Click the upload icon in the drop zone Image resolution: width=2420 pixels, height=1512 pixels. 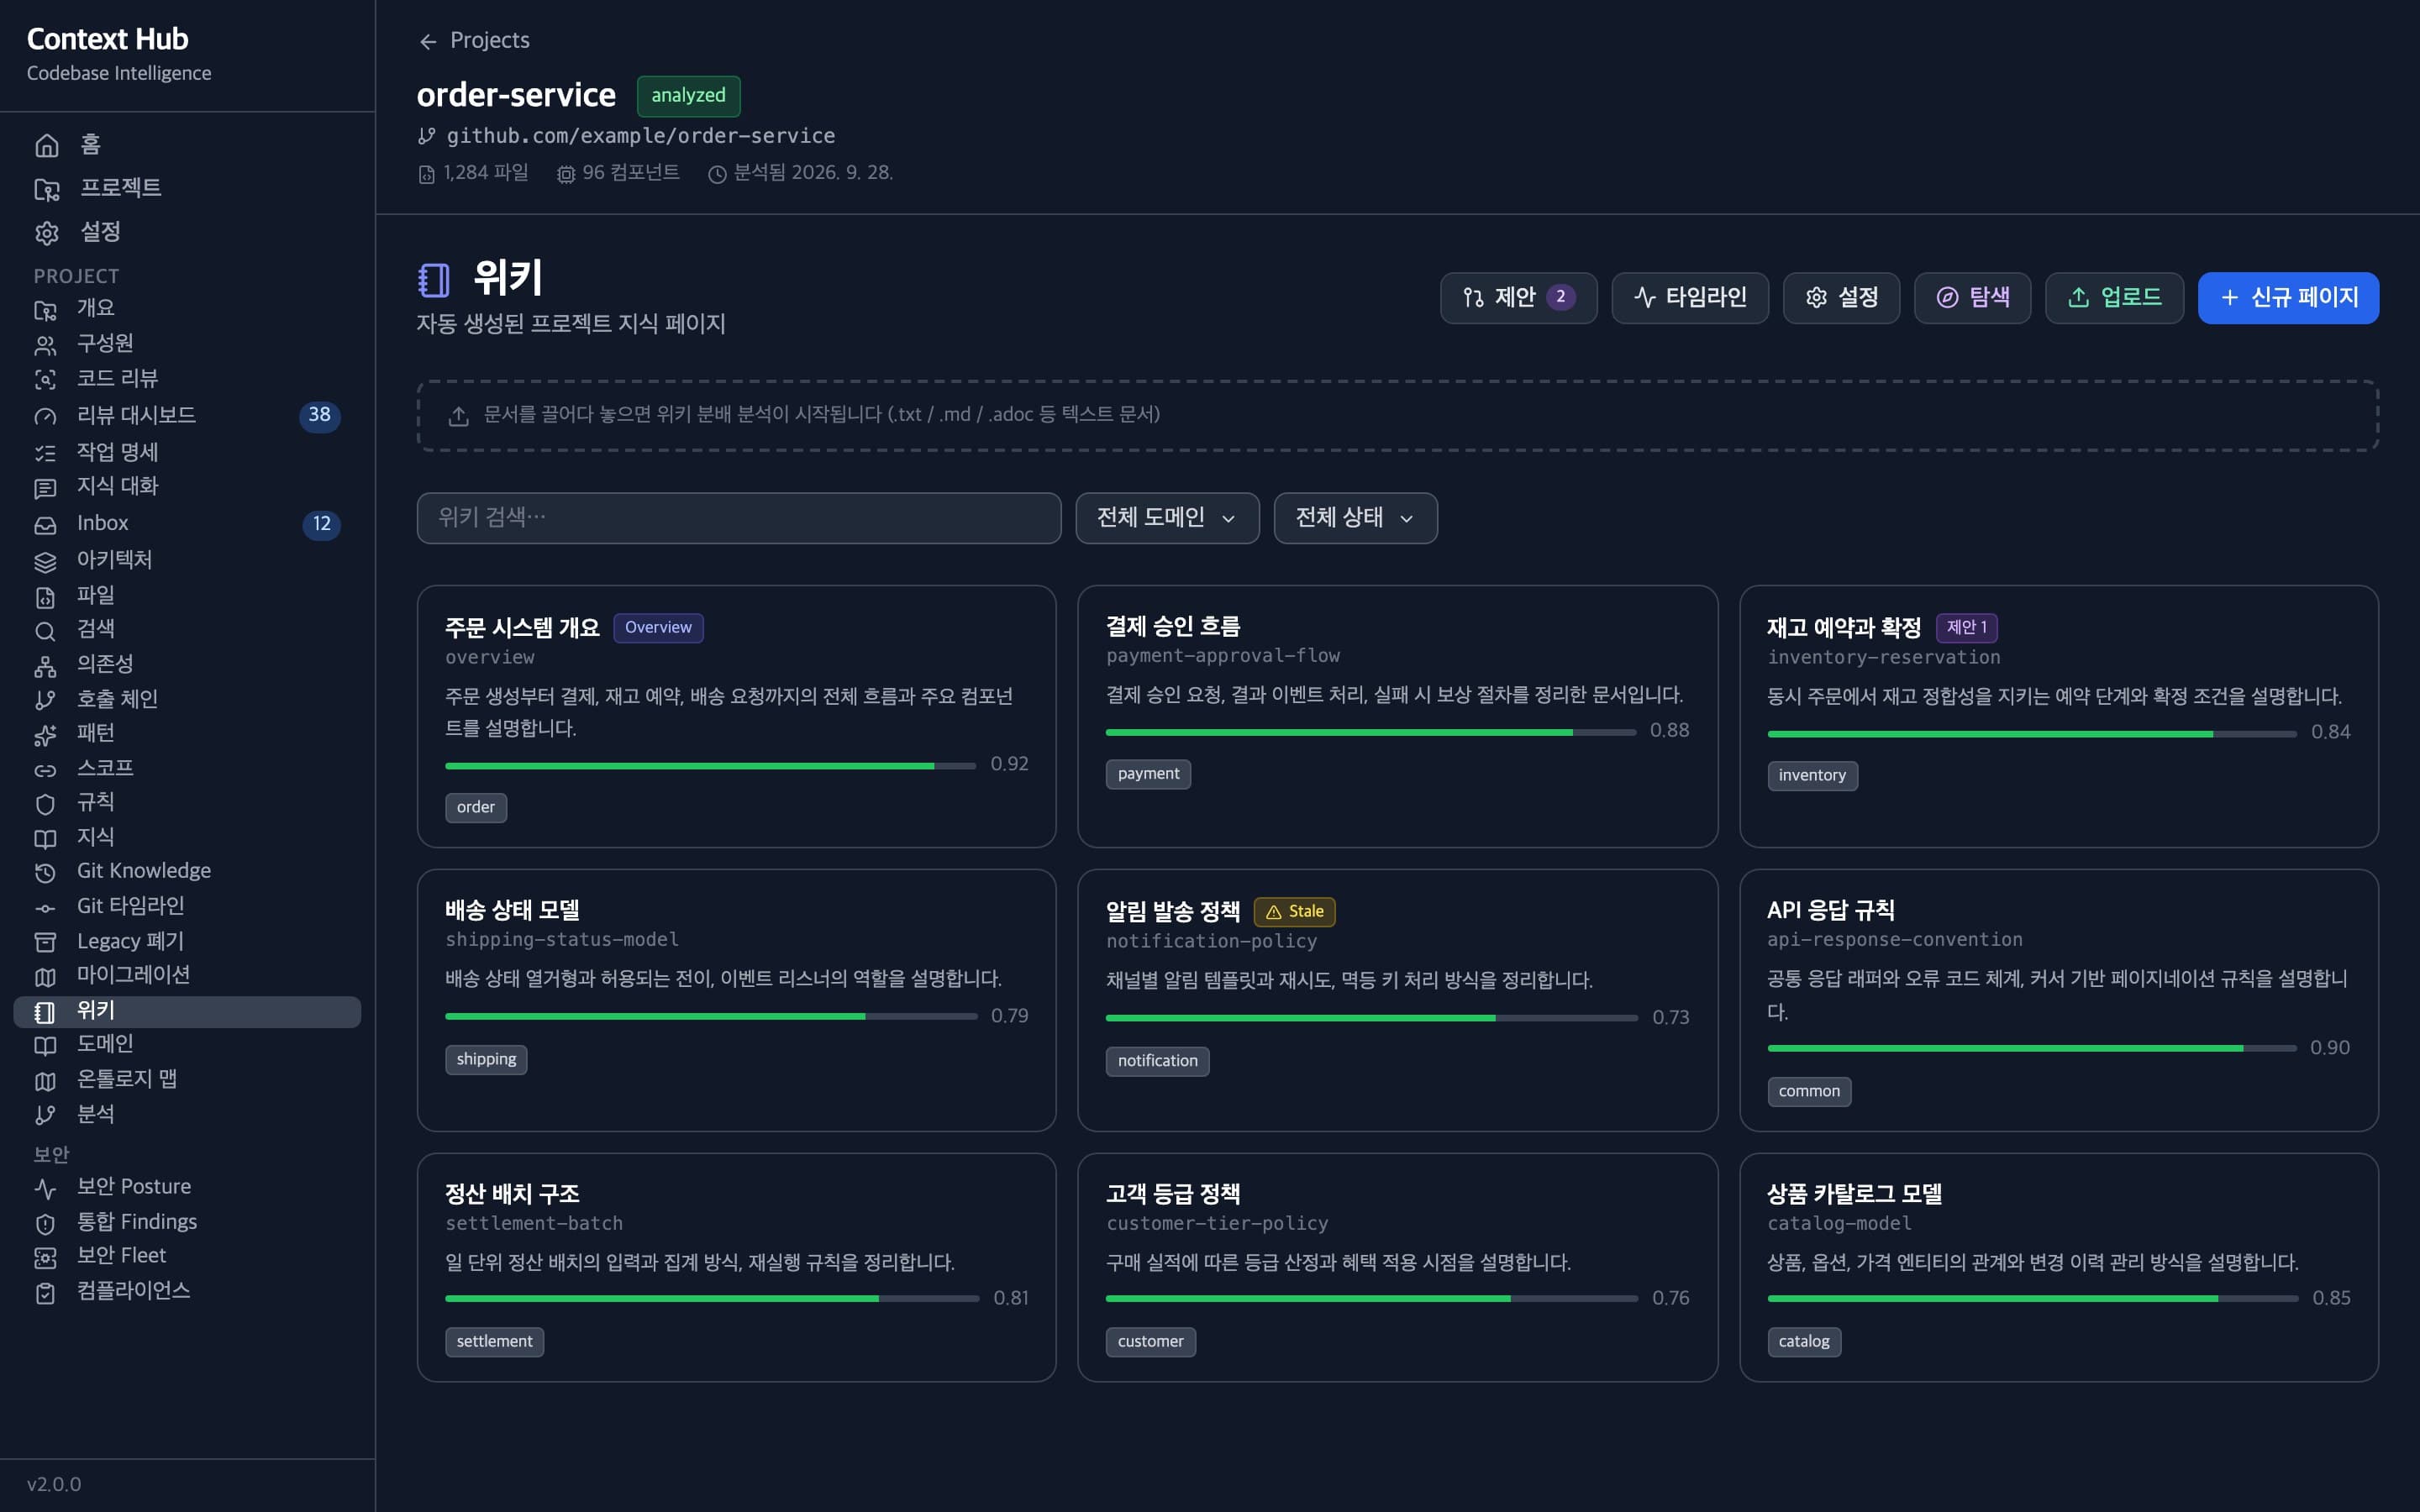[x=458, y=415]
